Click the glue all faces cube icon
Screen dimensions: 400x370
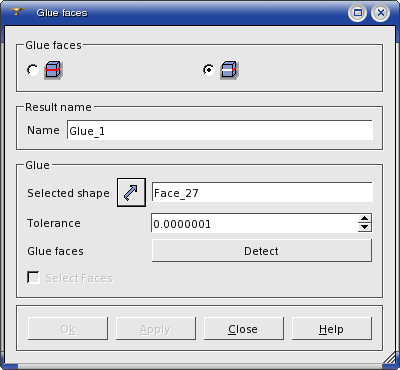53,70
